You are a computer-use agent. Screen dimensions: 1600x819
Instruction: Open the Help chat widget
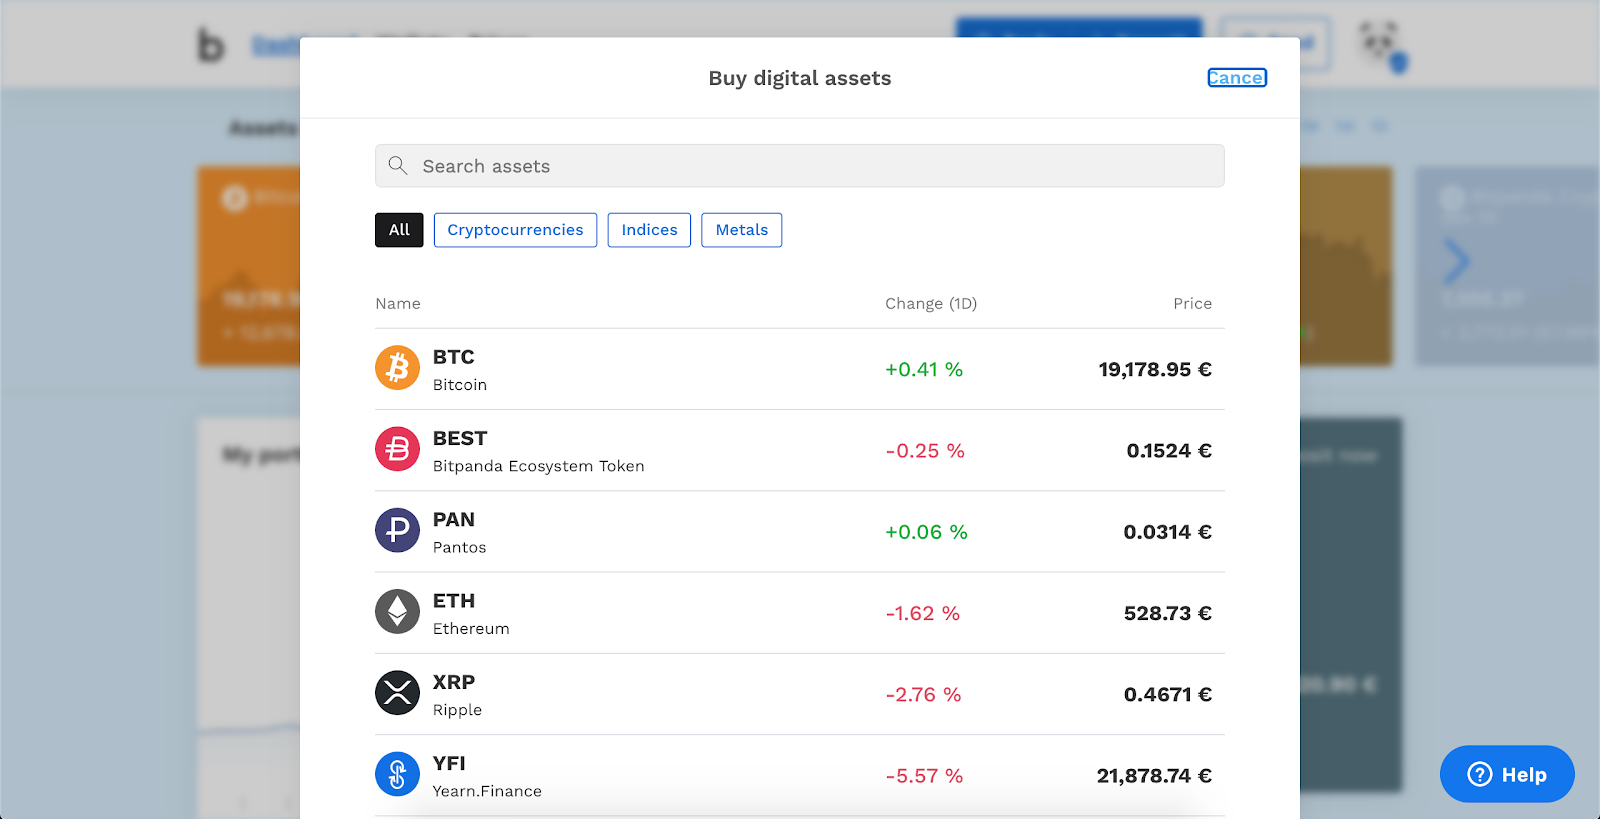click(1507, 774)
